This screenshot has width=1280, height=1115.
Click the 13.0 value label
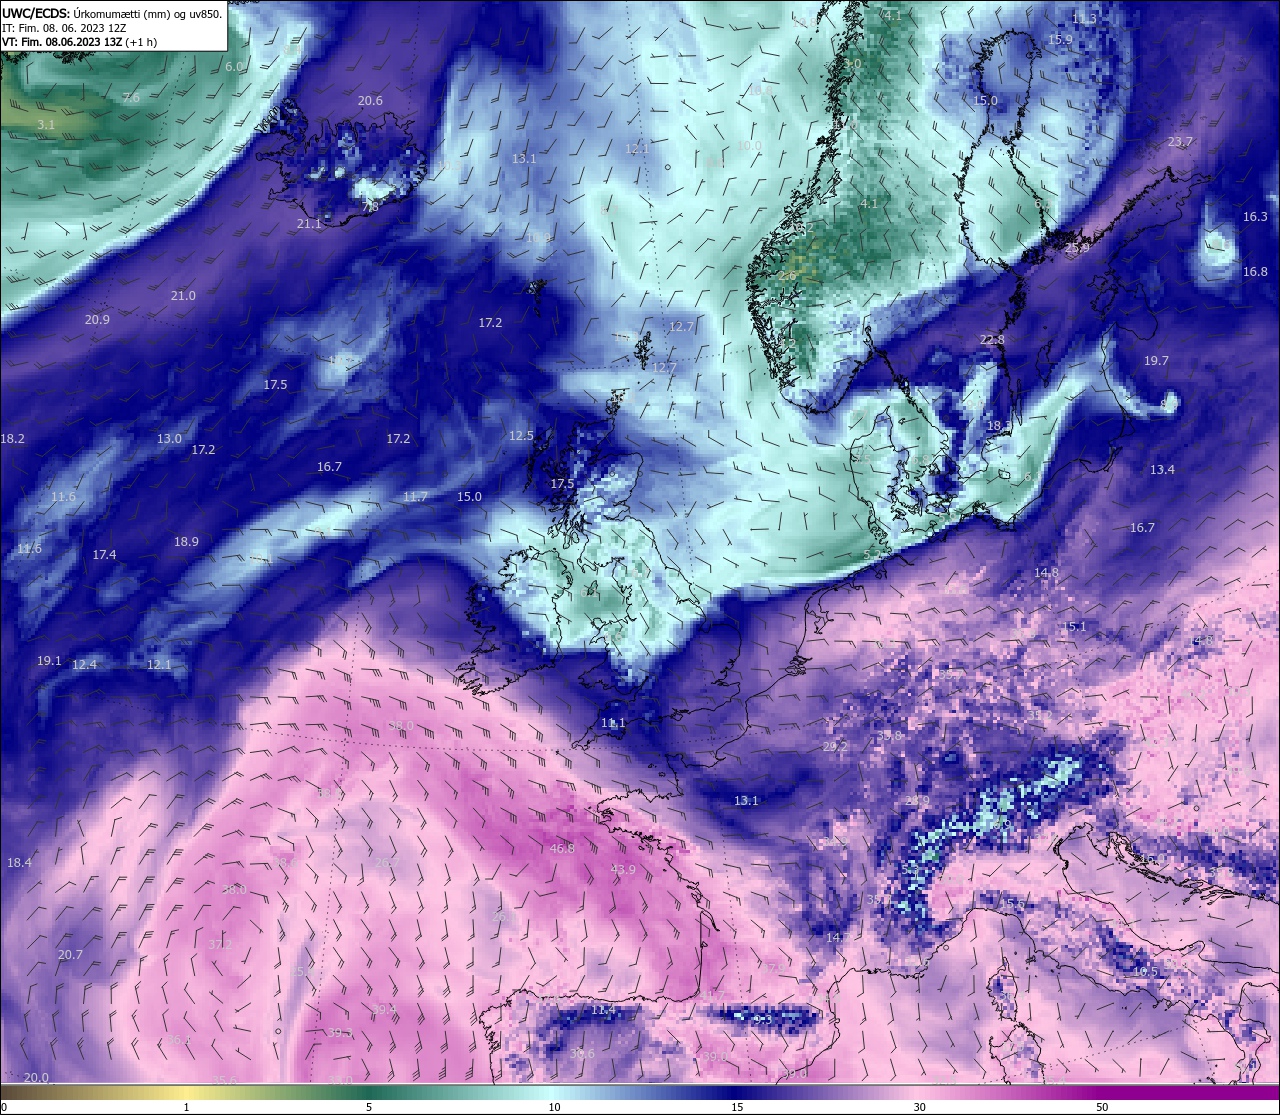[169, 438]
